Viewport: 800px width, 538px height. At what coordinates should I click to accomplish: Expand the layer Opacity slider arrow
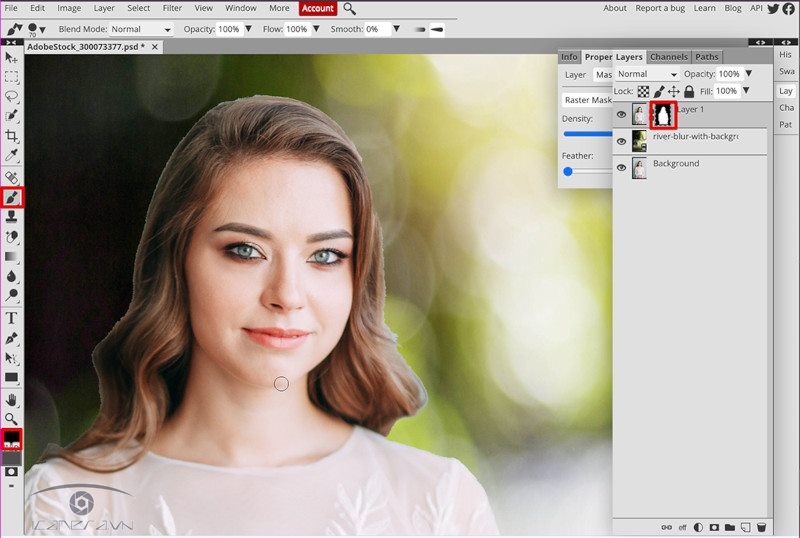[x=748, y=74]
